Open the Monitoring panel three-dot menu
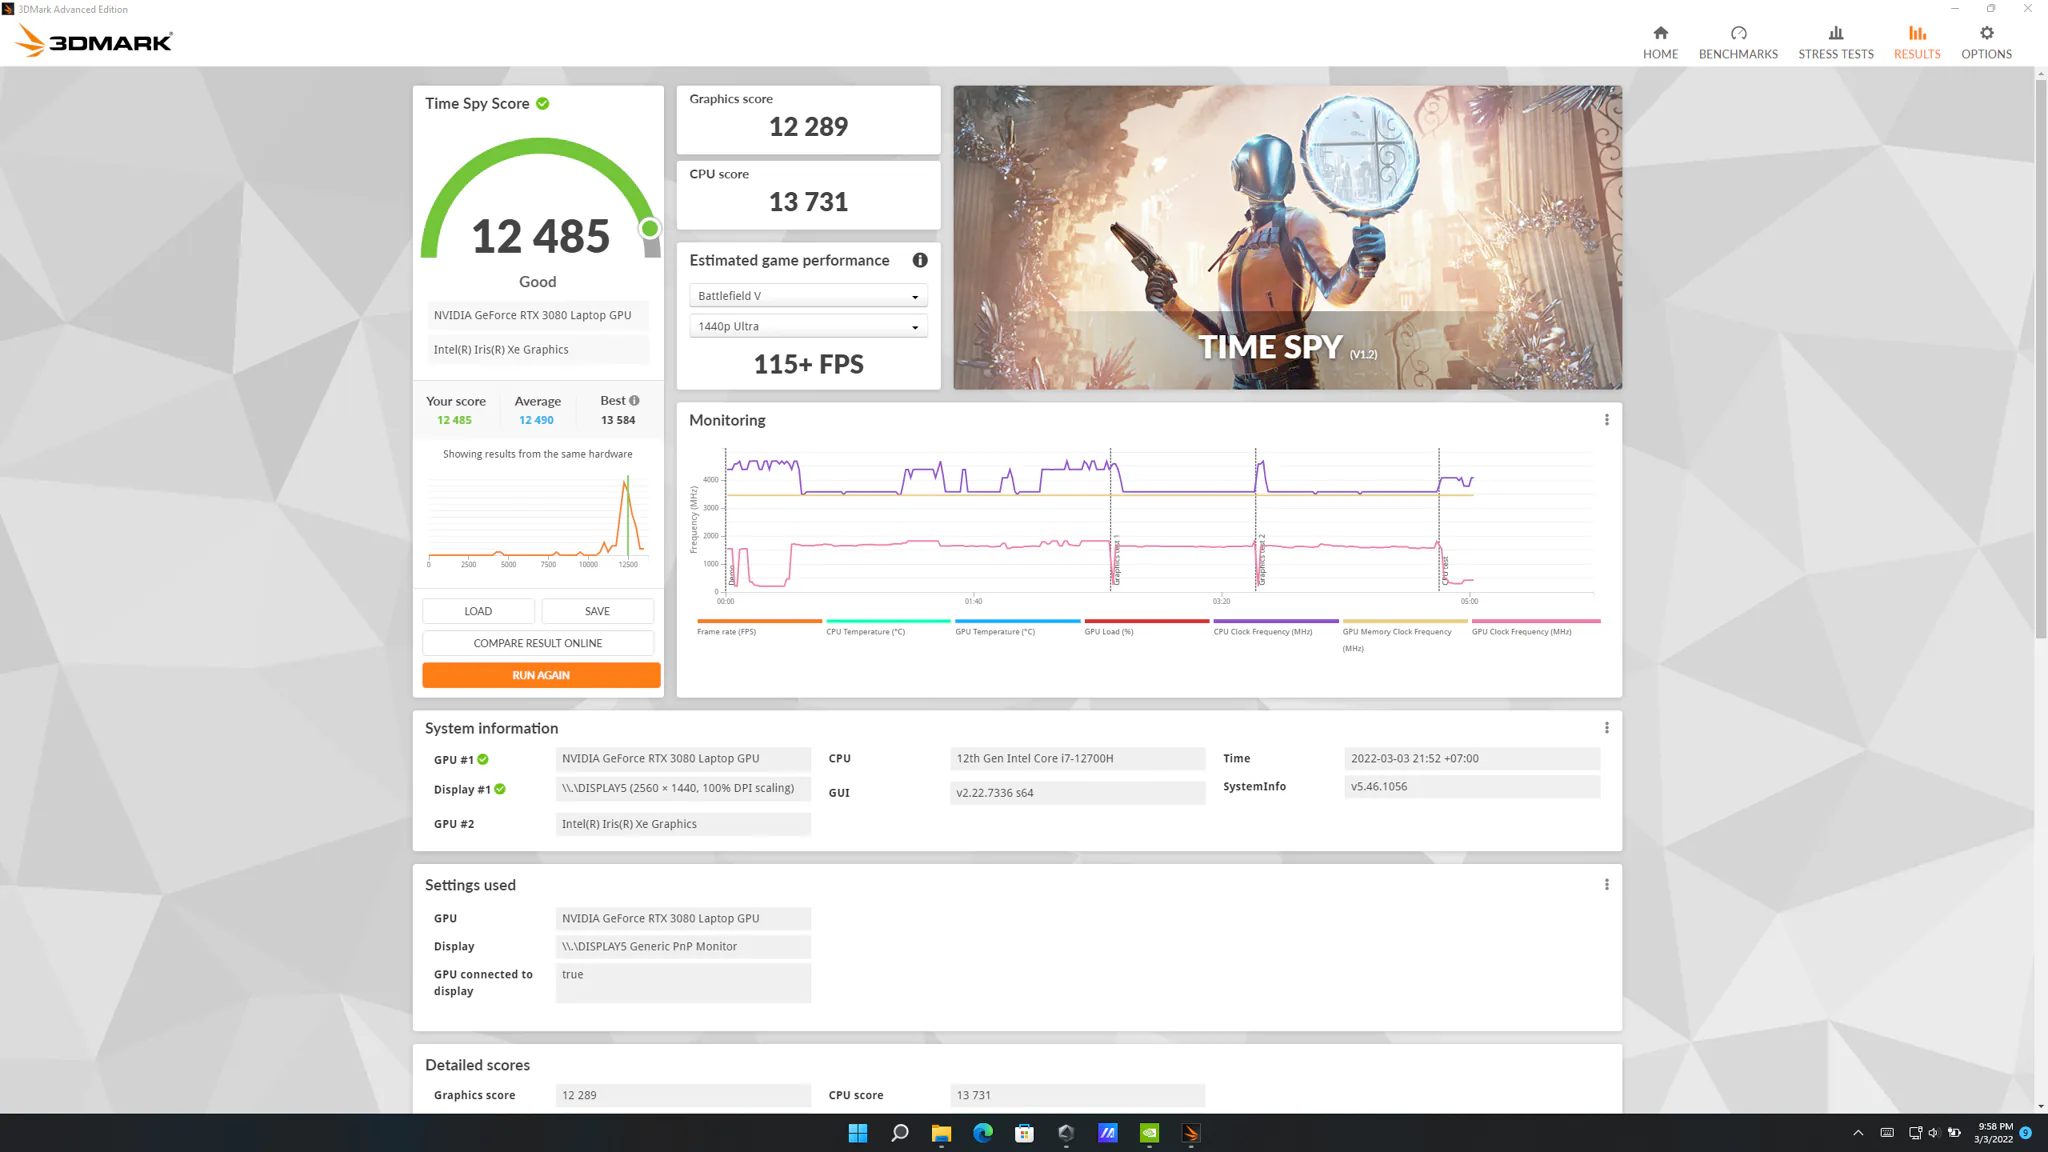The height and width of the screenshot is (1152, 2048). 1607,420
